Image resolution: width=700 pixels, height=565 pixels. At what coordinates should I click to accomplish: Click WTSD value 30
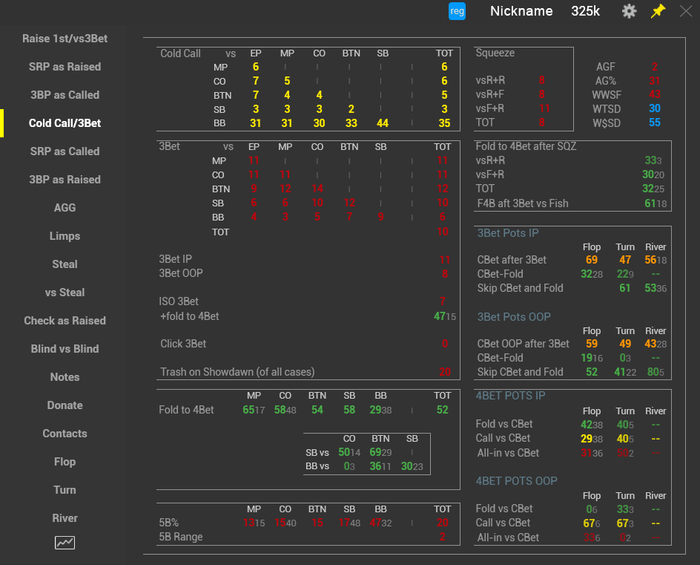[654, 108]
